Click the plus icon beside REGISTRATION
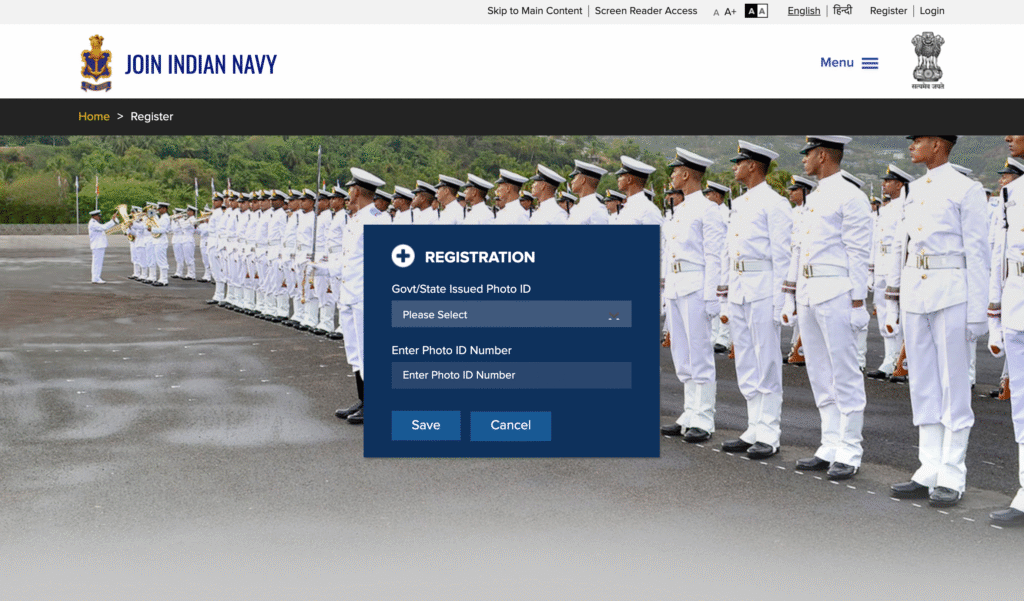 [403, 256]
